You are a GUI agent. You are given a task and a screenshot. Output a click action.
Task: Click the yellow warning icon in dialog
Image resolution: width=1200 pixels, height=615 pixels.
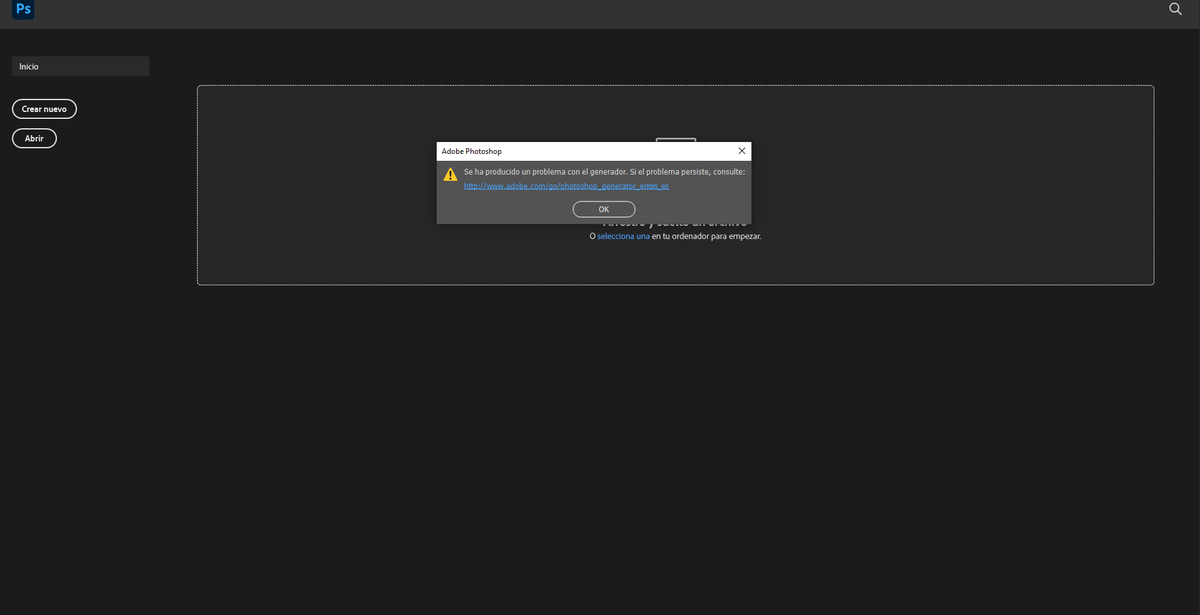point(451,174)
